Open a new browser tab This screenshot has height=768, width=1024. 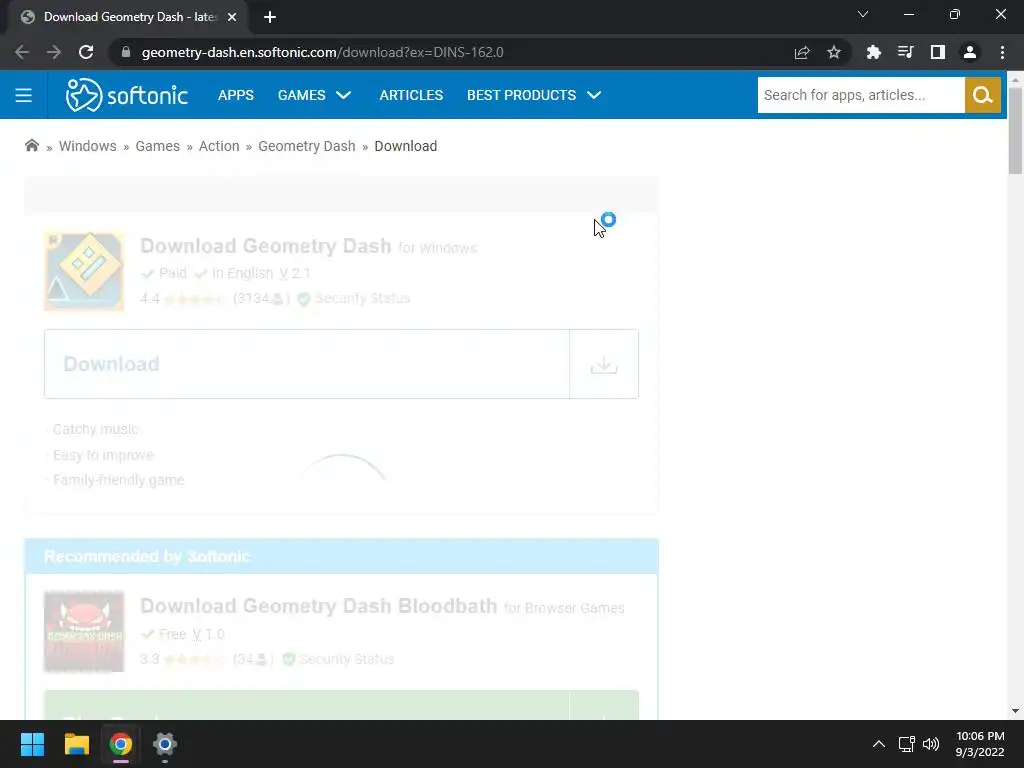point(270,17)
